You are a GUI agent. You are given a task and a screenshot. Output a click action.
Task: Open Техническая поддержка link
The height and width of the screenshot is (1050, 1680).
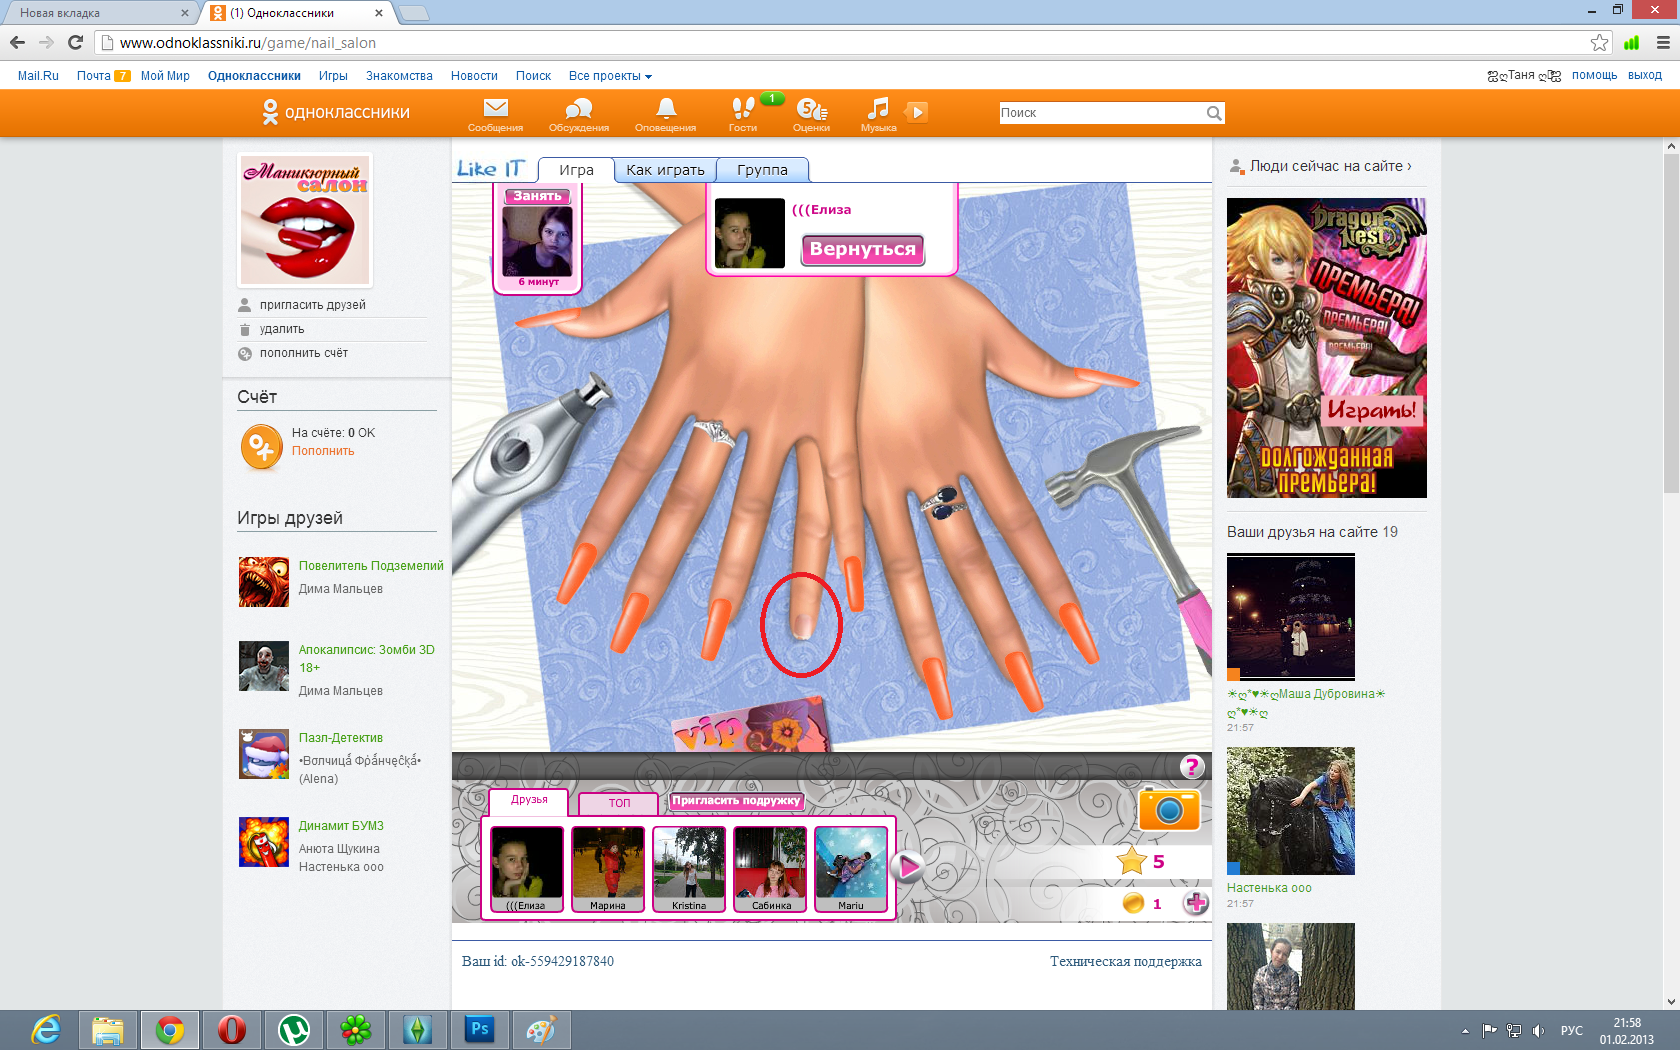click(x=1126, y=961)
